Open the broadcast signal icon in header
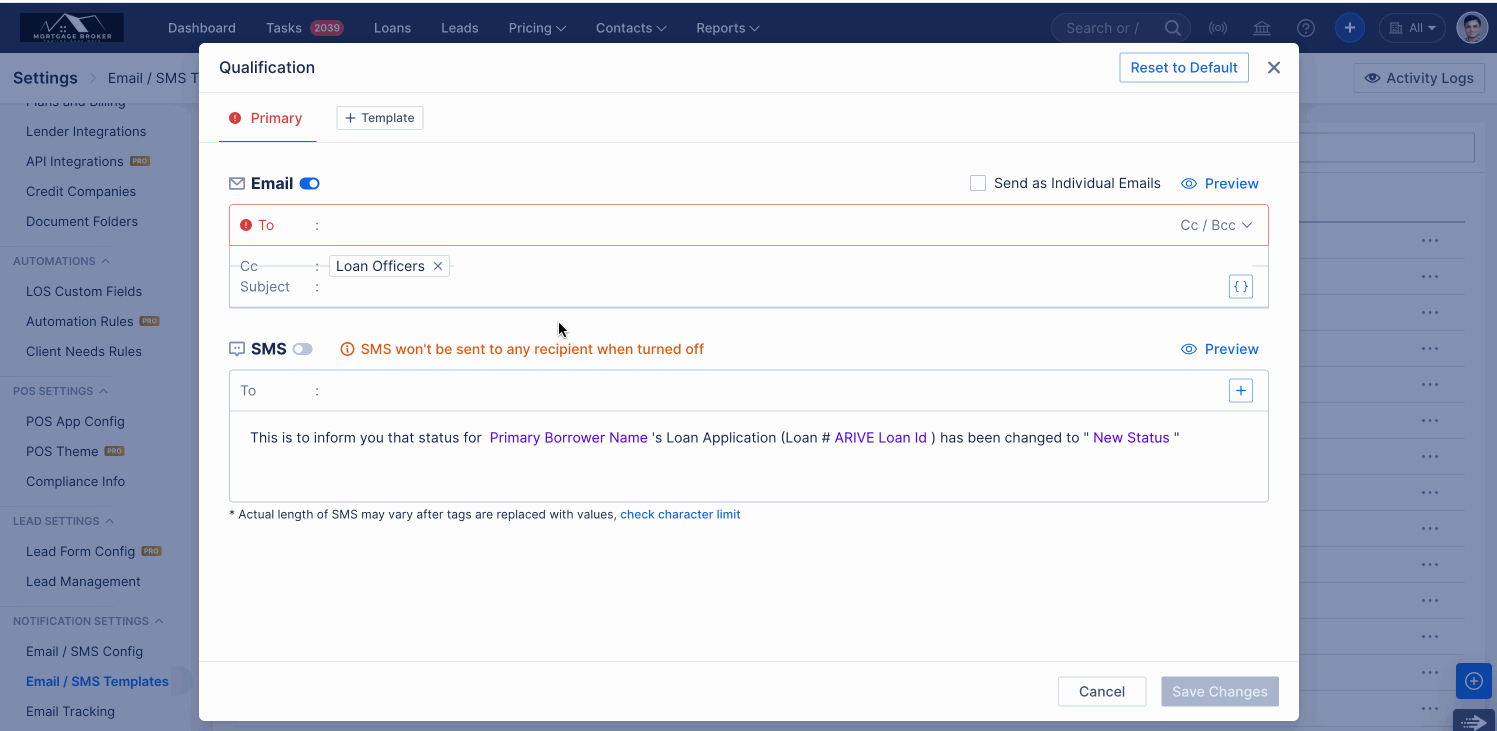 [1218, 28]
